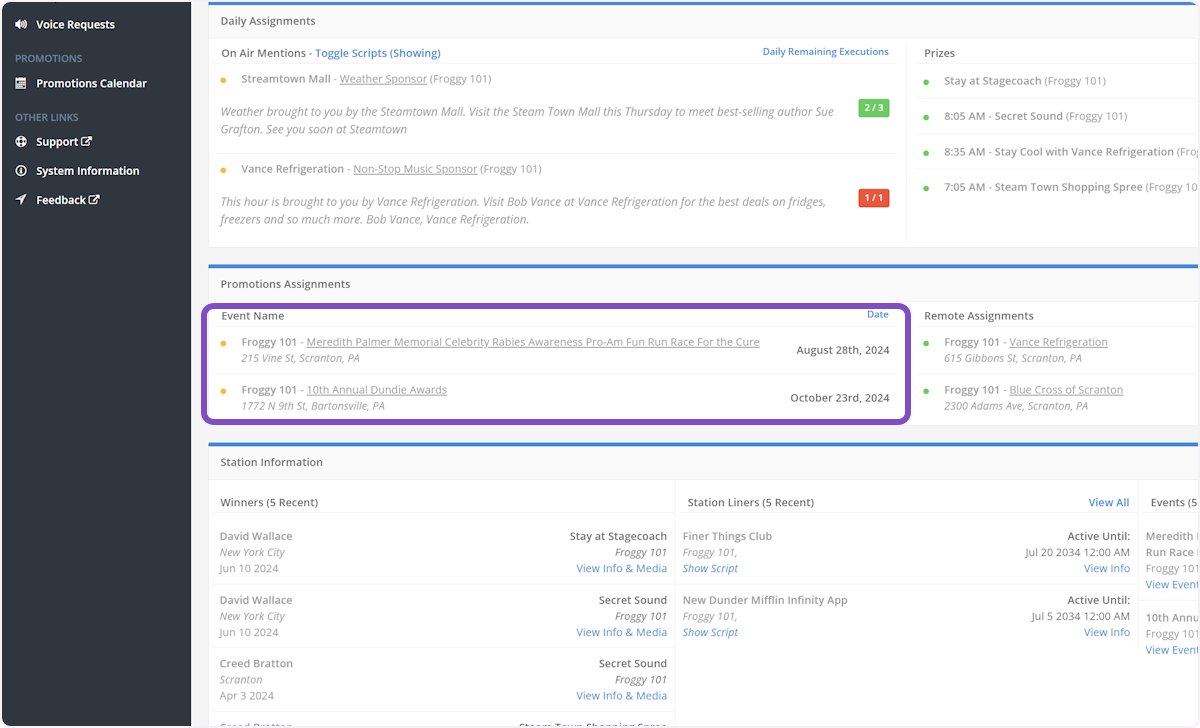Image resolution: width=1200 pixels, height=728 pixels.
Task: Open Daily Remaining Executions link
Action: (x=825, y=52)
